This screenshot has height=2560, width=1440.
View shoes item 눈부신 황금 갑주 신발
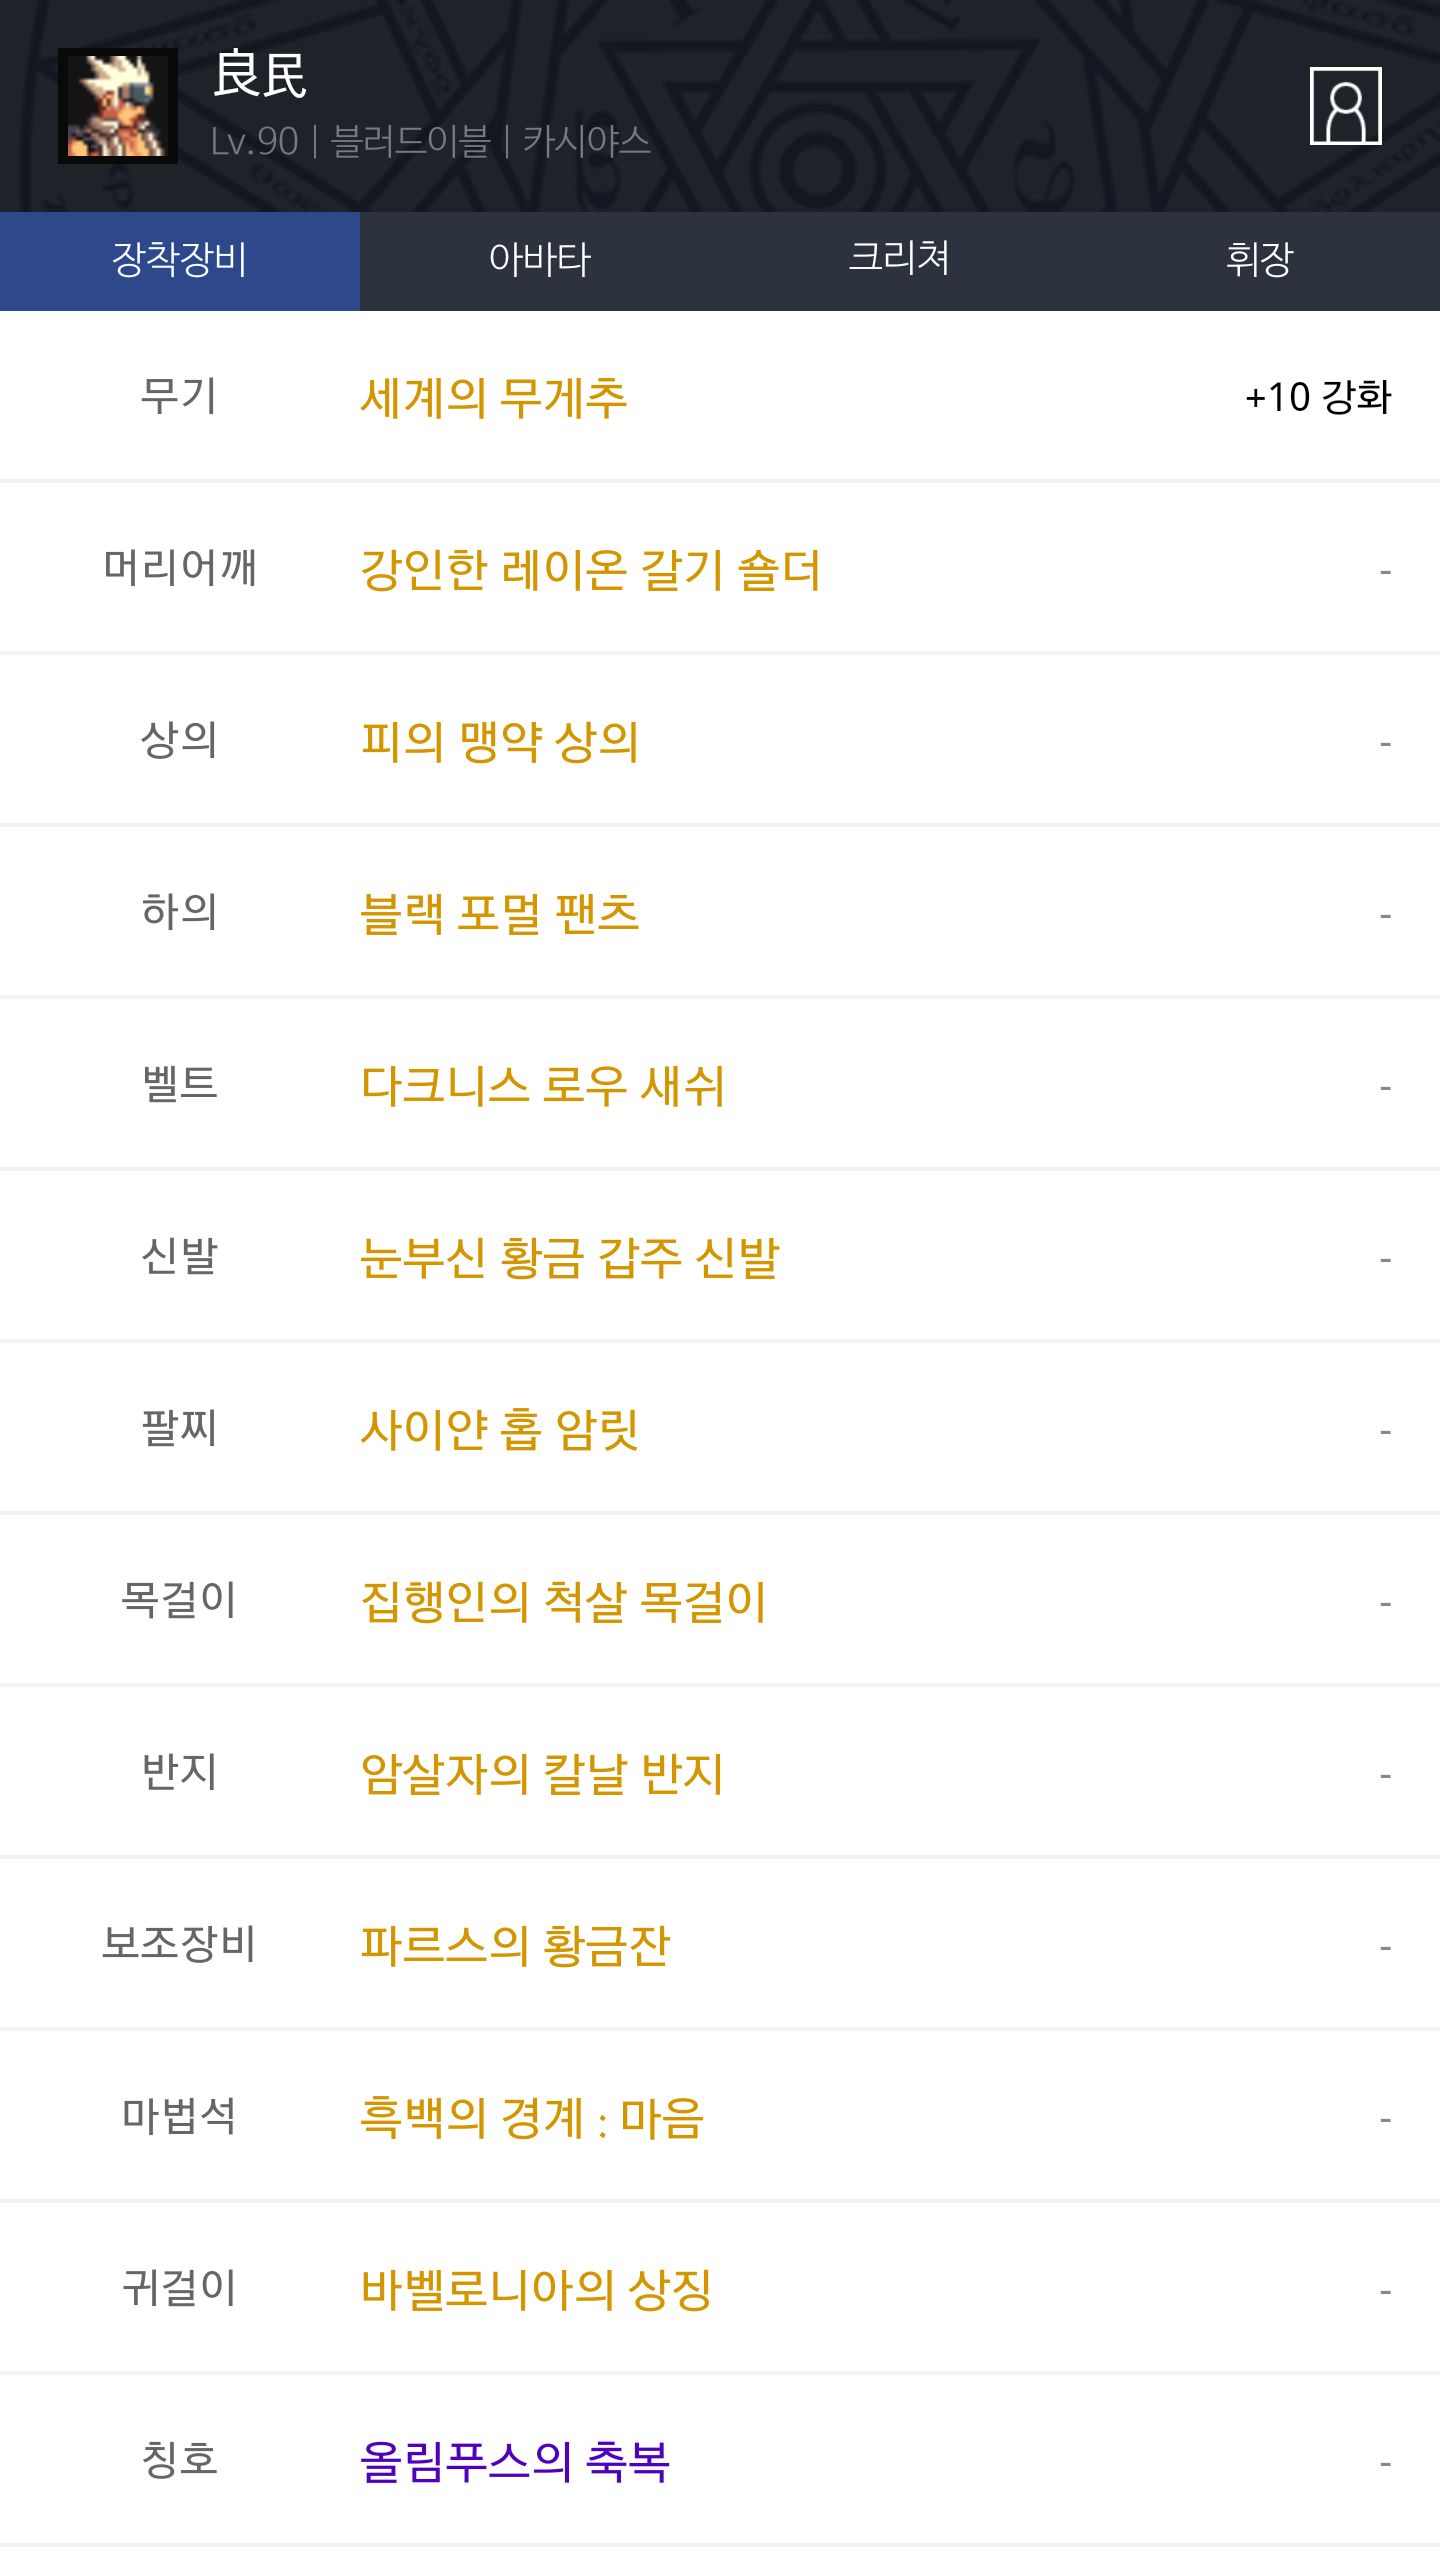point(569,1258)
